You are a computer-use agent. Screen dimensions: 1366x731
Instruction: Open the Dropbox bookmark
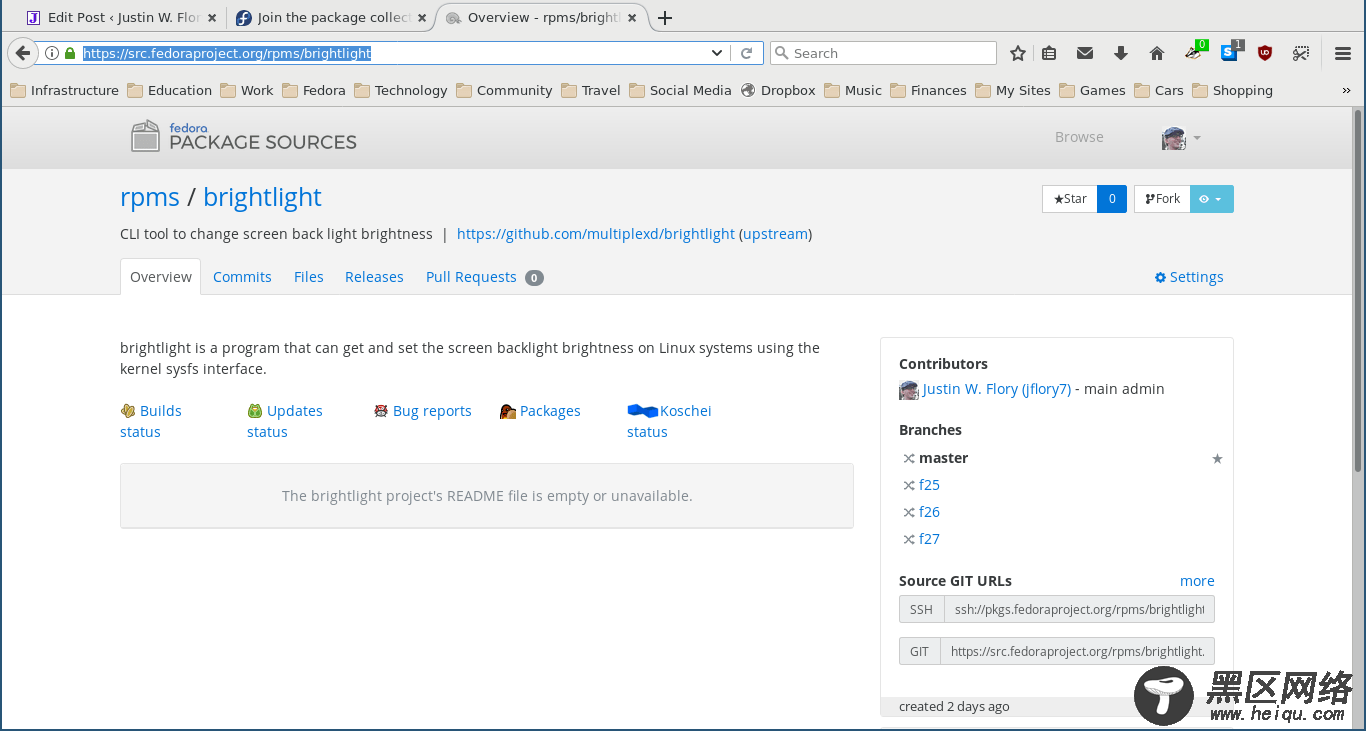point(778,90)
